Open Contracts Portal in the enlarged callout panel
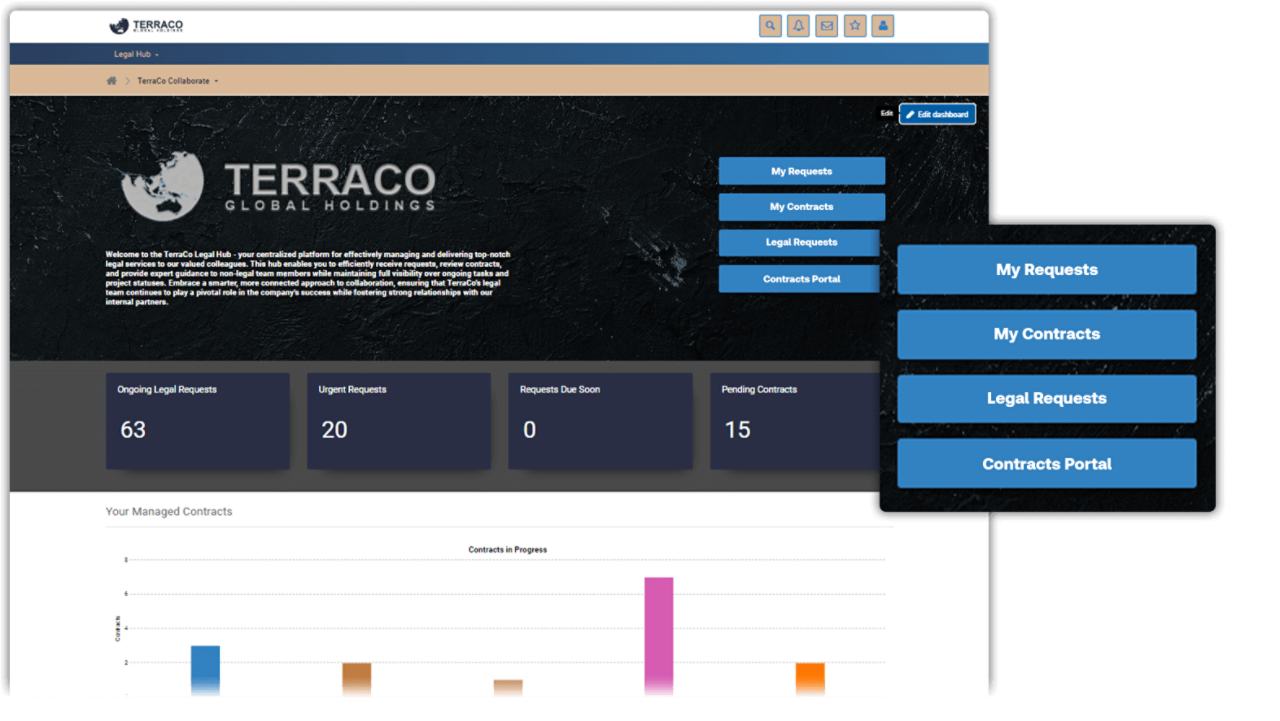1280x721 pixels. [x=1046, y=464]
